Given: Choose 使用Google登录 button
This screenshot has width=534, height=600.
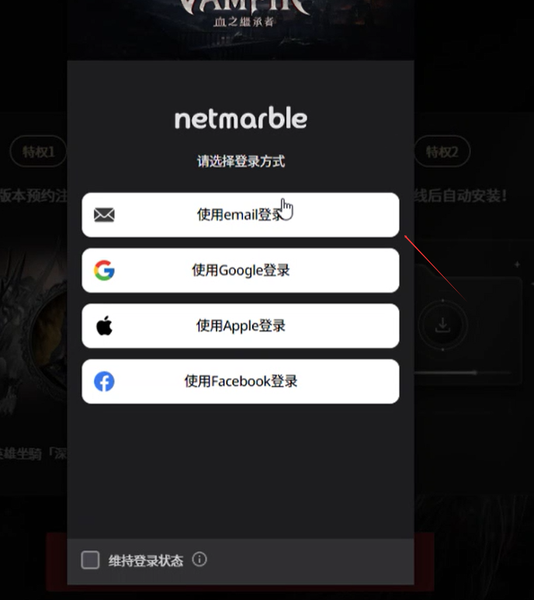Looking at the screenshot, I should point(241,271).
